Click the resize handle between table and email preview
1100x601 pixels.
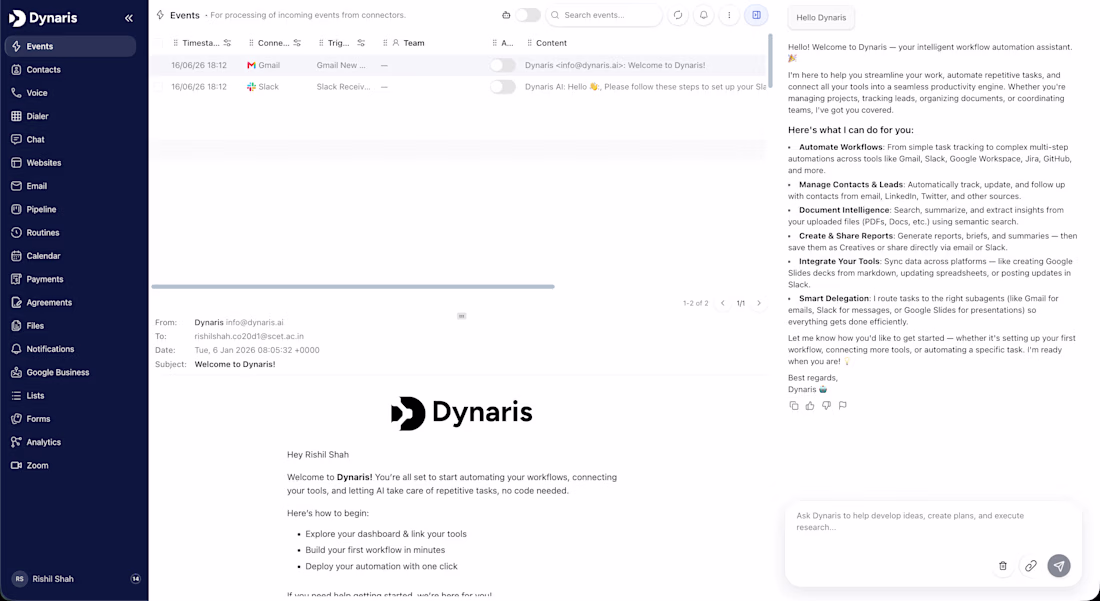point(462,316)
